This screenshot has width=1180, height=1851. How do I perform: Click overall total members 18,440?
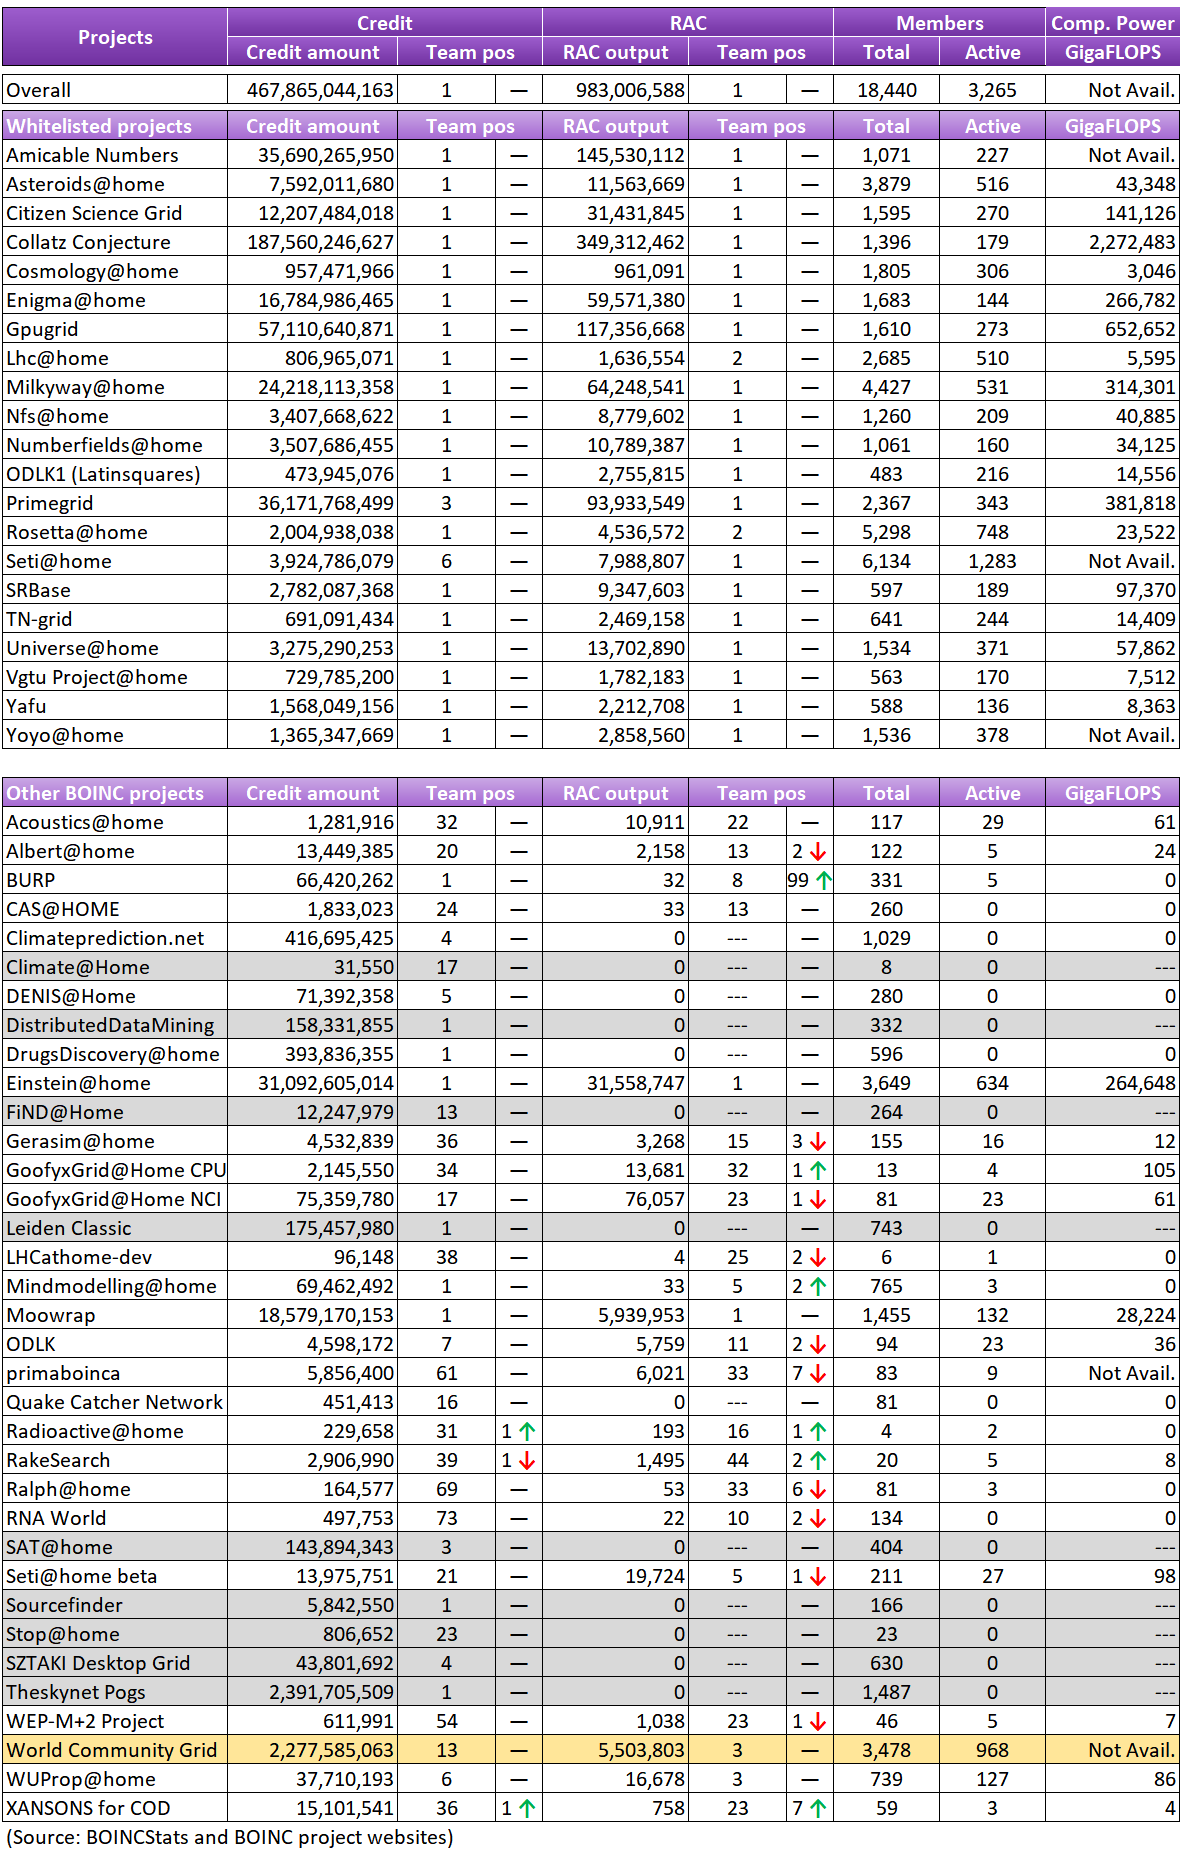click(887, 90)
